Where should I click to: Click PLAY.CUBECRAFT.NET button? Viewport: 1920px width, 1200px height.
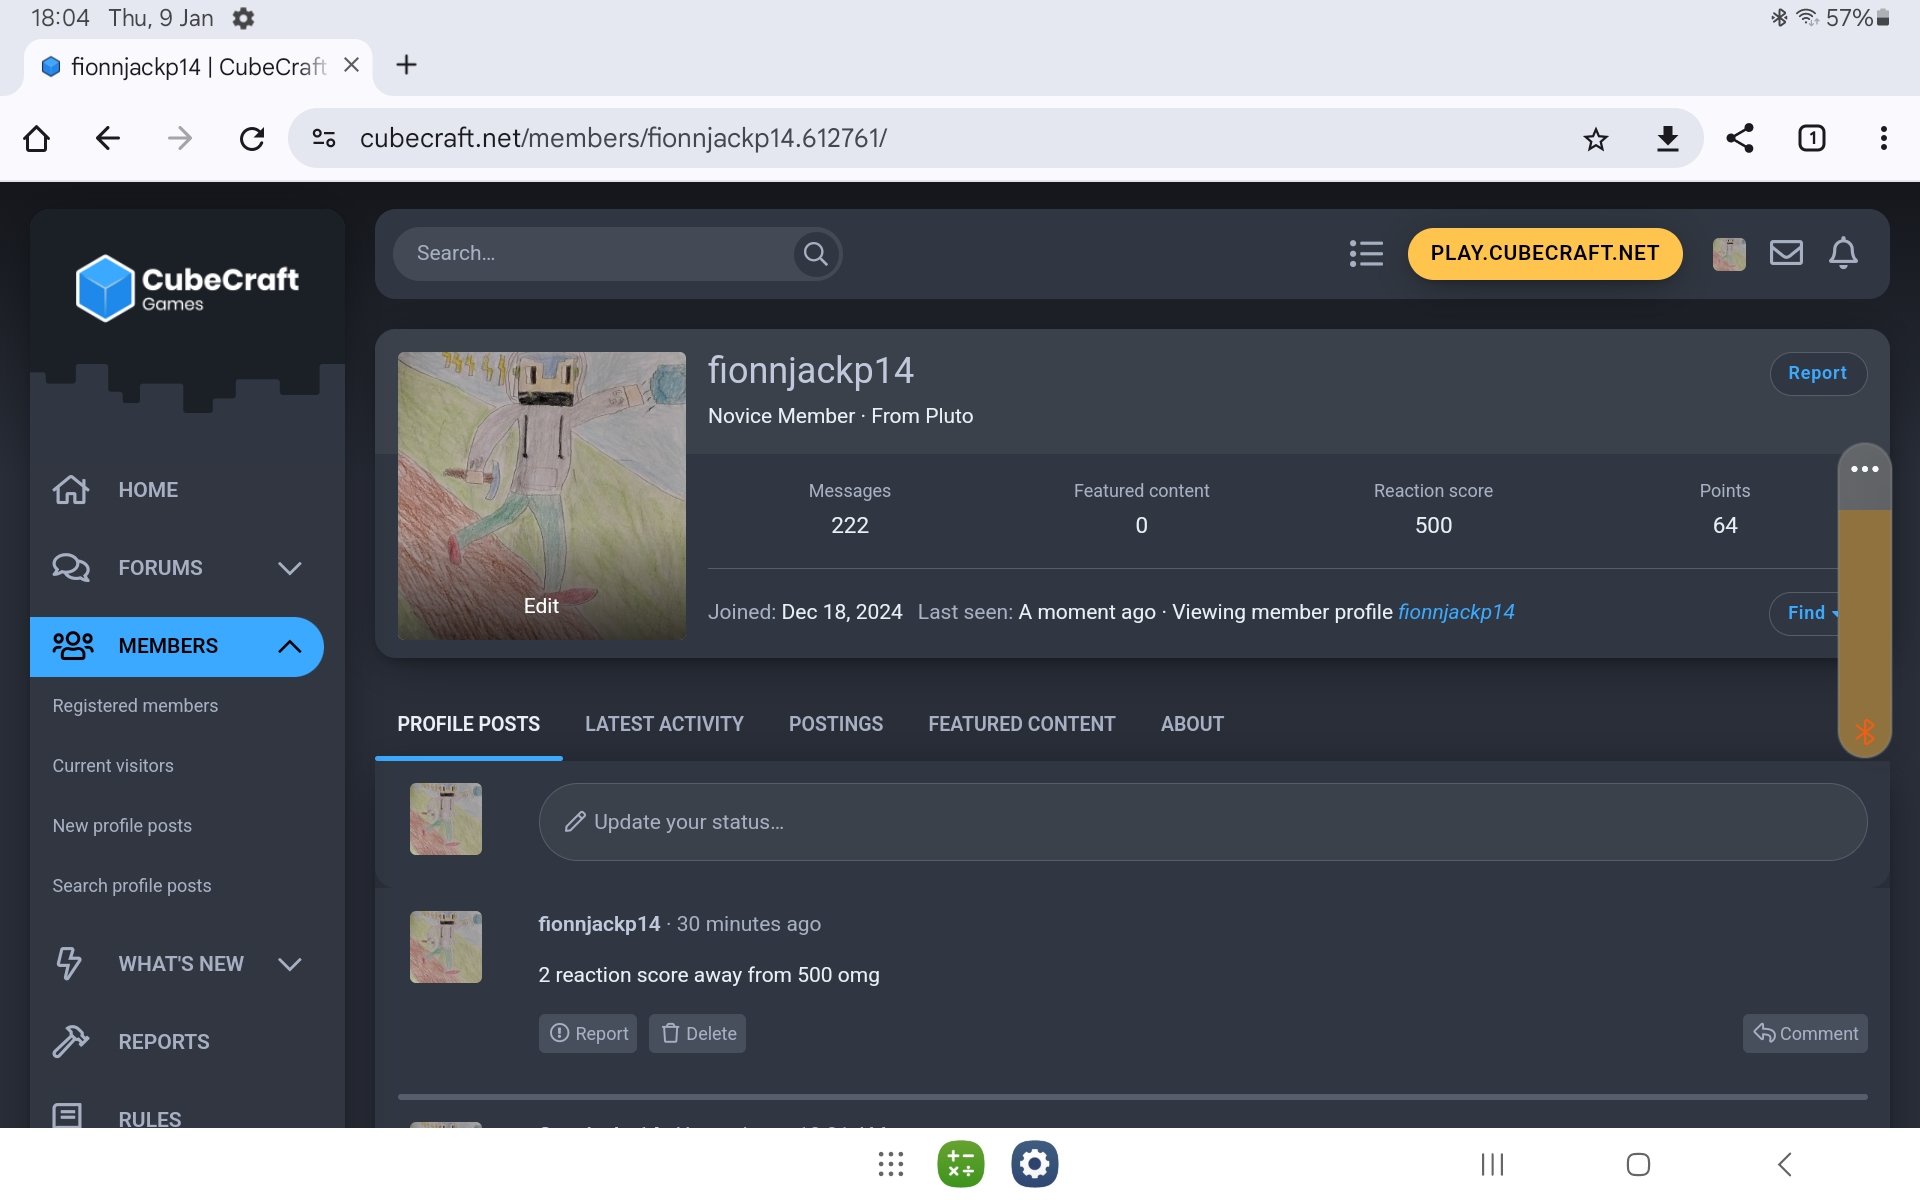[1545, 254]
